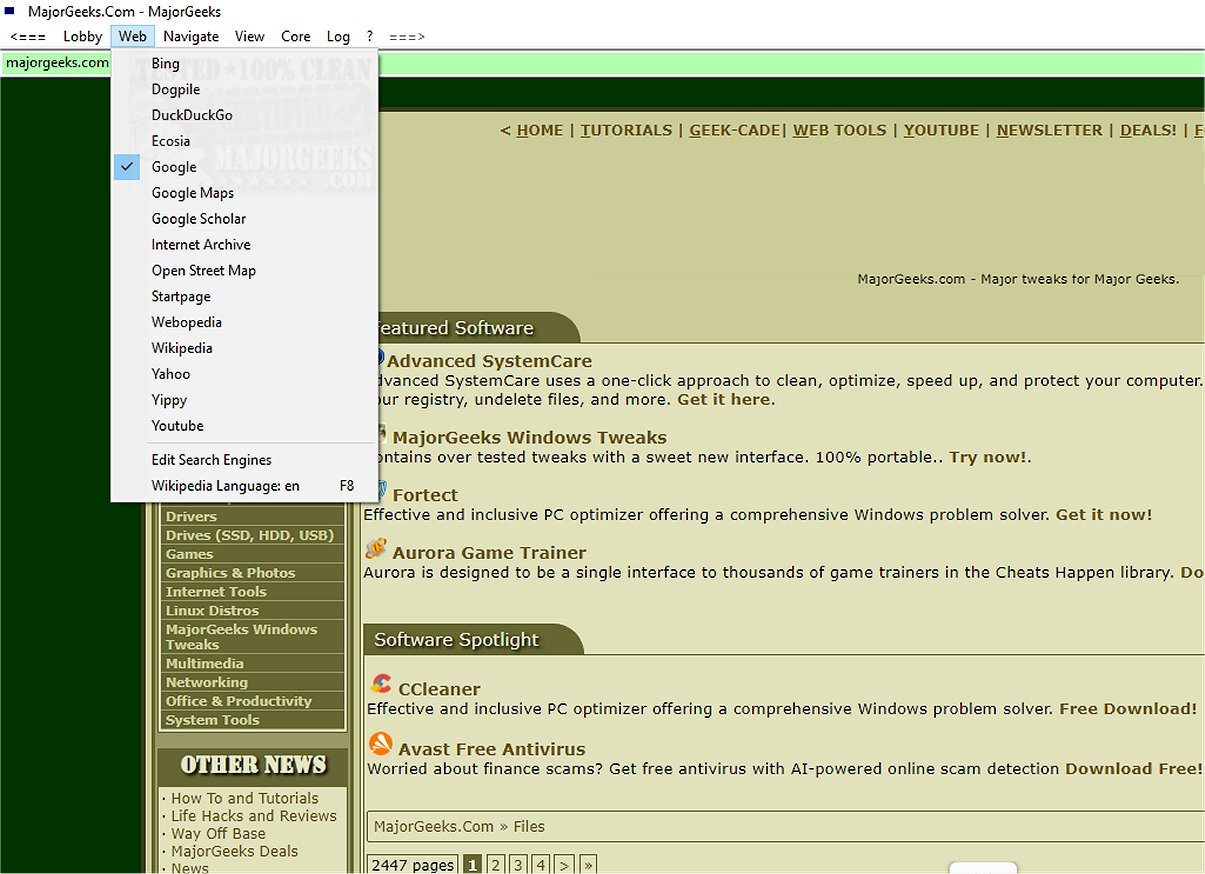This screenshot has height=874, width=1205.
Task: Open the Avast Free Antivirus title link
Action: (x=492, y=749)
